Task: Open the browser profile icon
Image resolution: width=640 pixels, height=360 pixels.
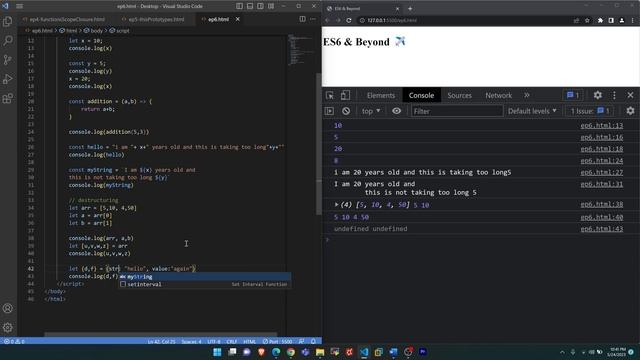Action: [622, 20]
